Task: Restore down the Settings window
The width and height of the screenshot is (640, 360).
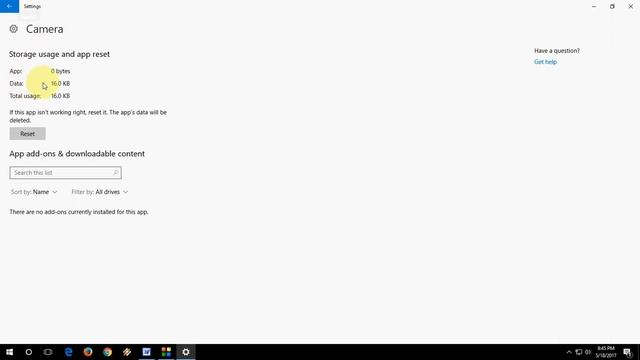Action: pyautogui.click(x=612, y=7)
